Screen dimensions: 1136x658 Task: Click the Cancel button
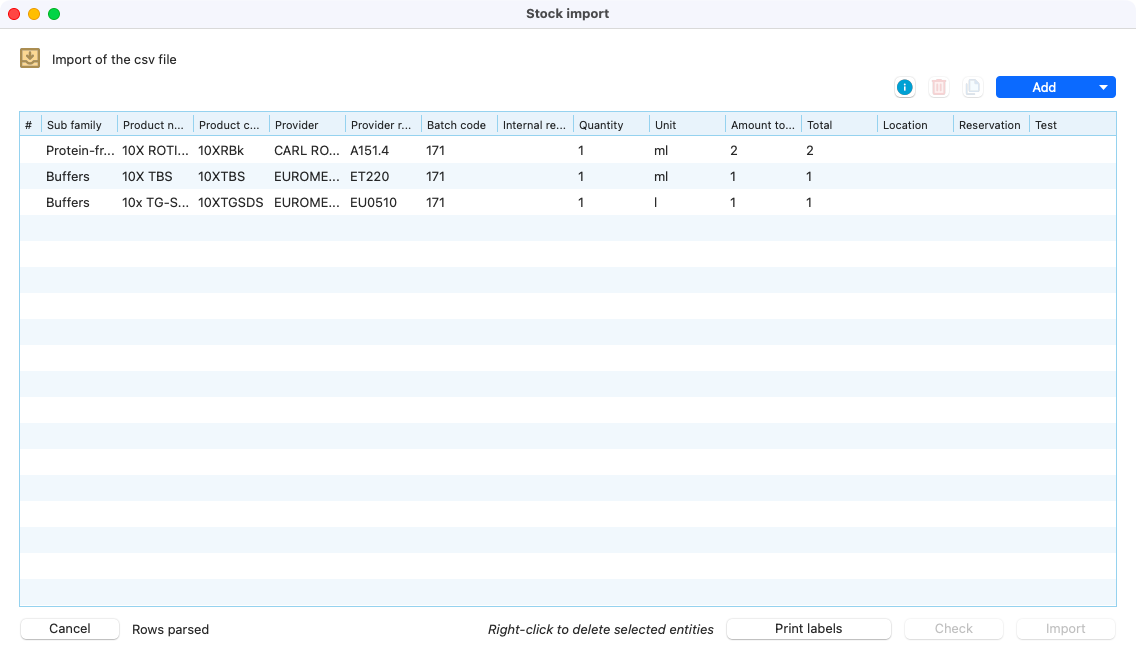(x=70, y=629)
